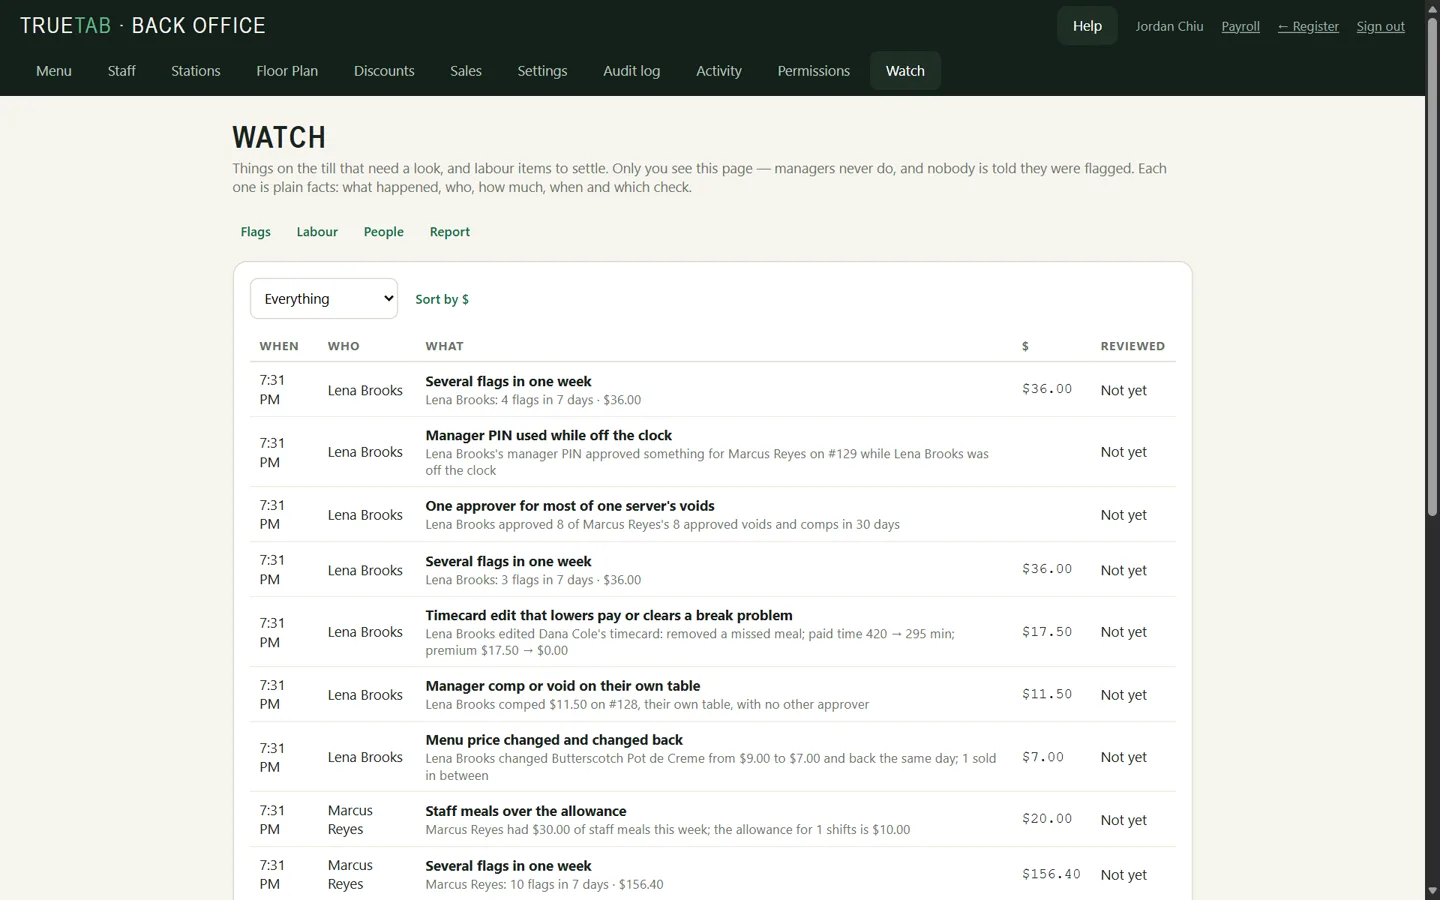This screenshot has width=1440, height=900.
Task: Go to the Activity page
Action: 719,71
